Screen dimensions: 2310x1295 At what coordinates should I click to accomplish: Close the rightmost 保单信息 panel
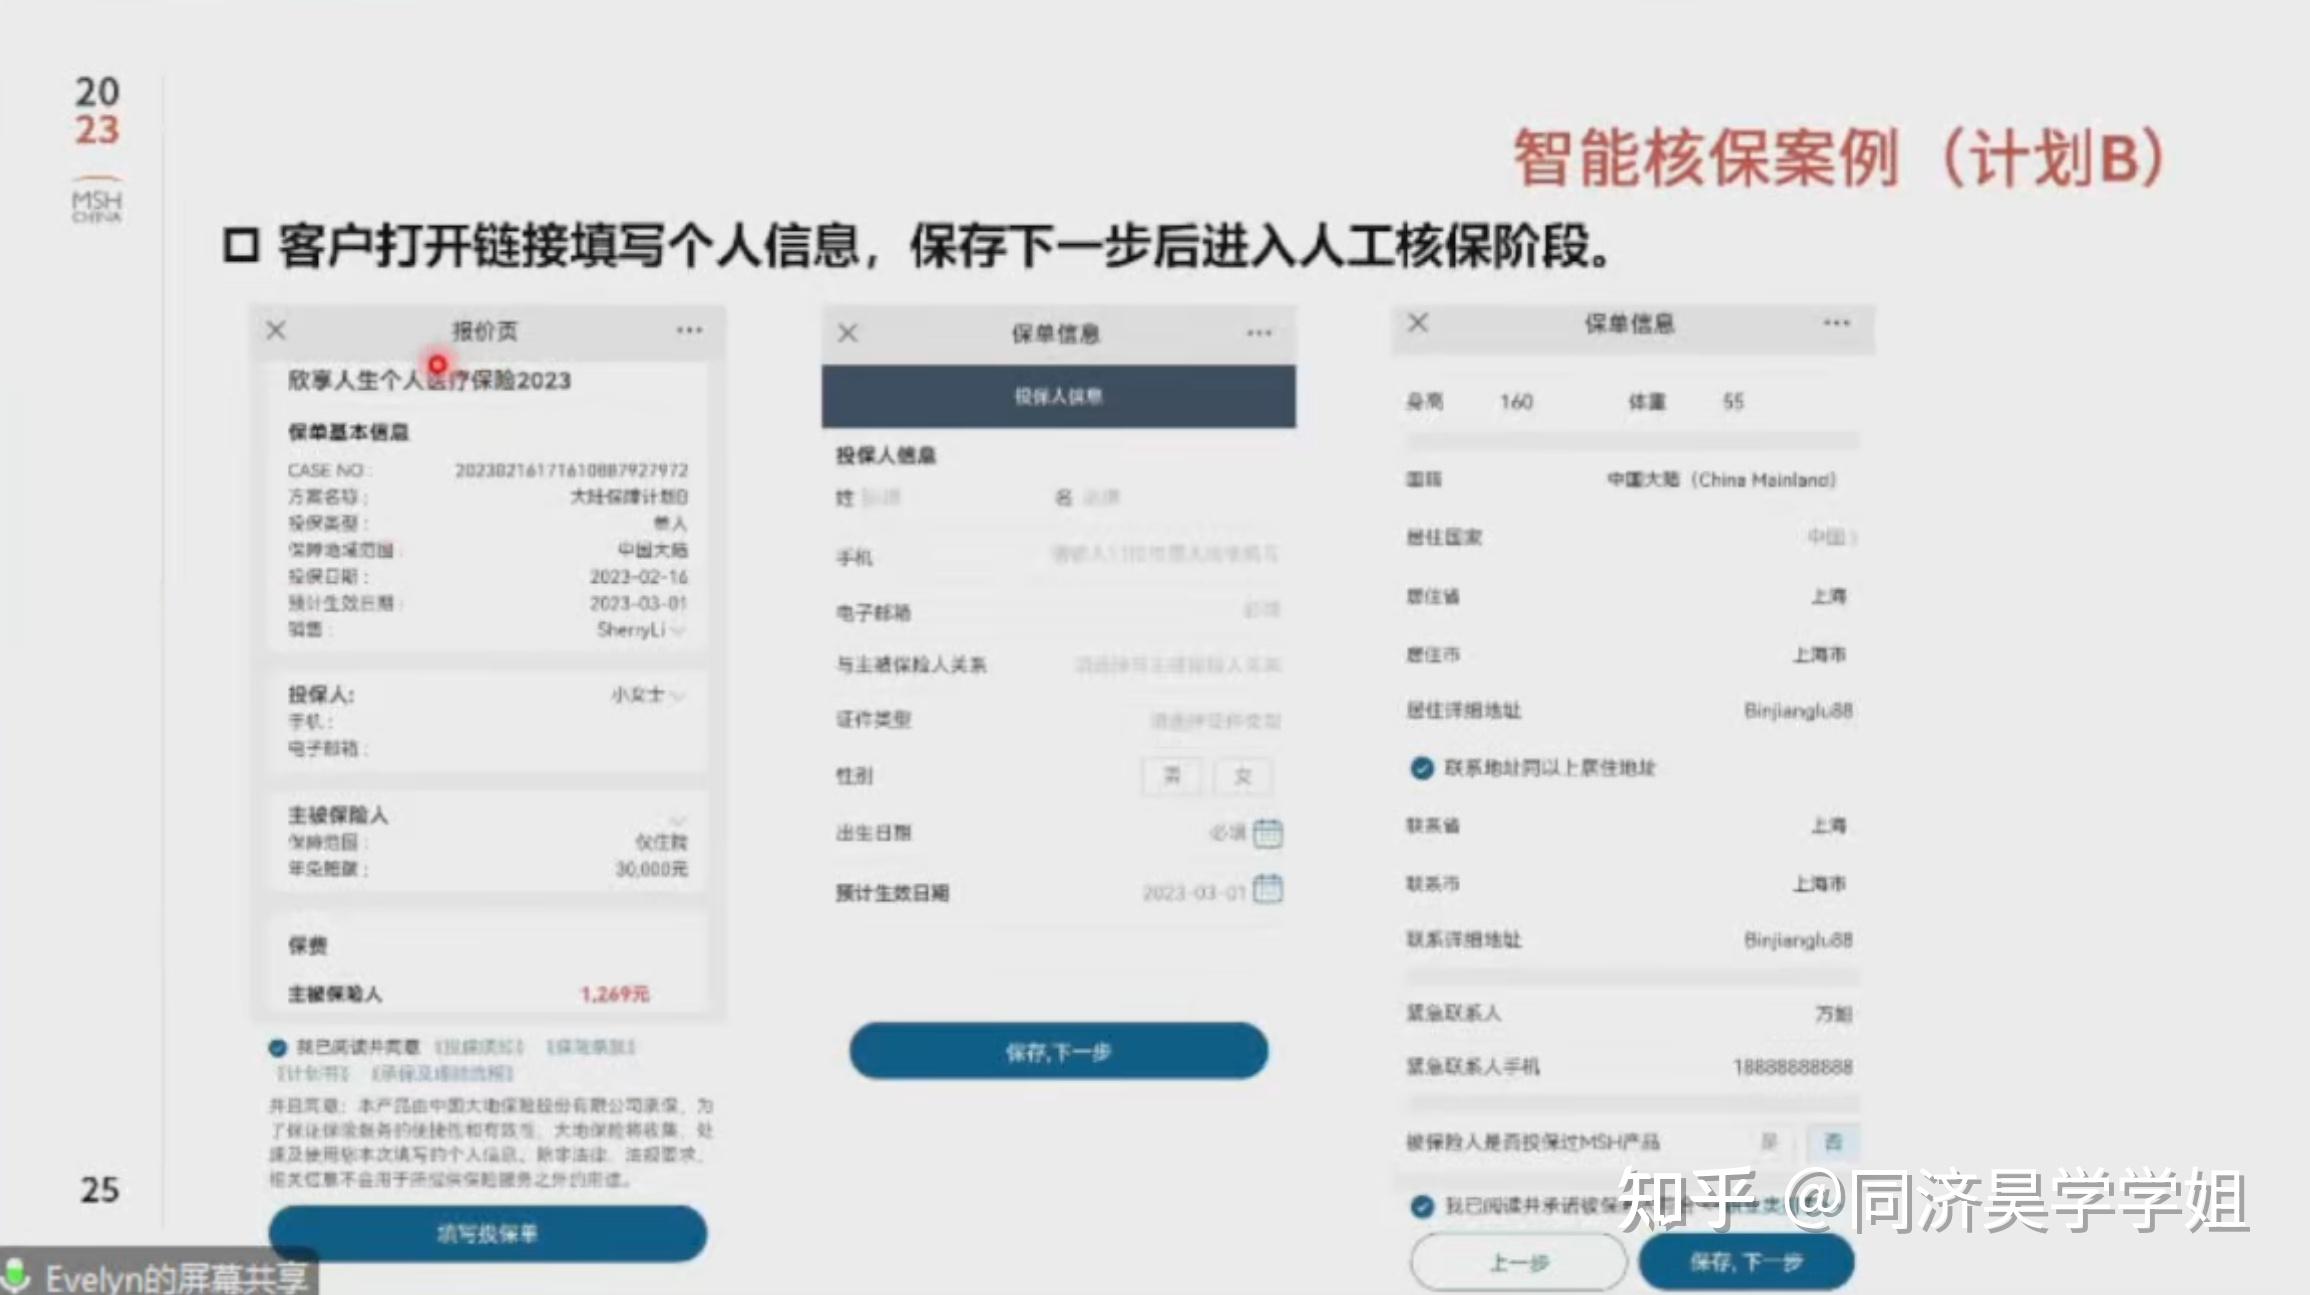(x=1417, y=323)
